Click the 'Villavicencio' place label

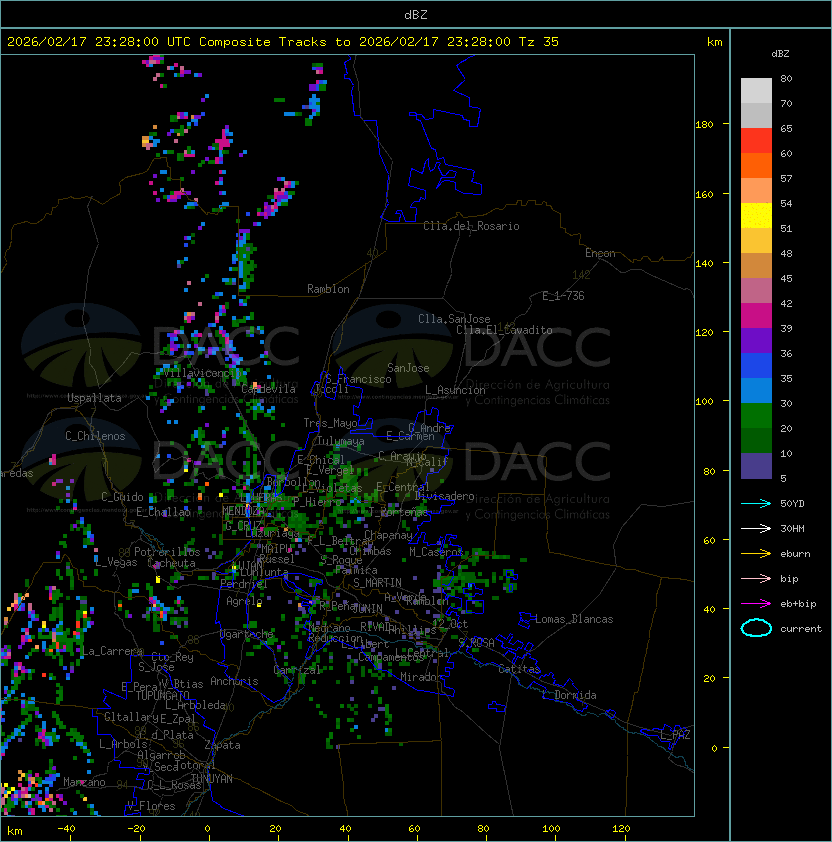[201, 372]
